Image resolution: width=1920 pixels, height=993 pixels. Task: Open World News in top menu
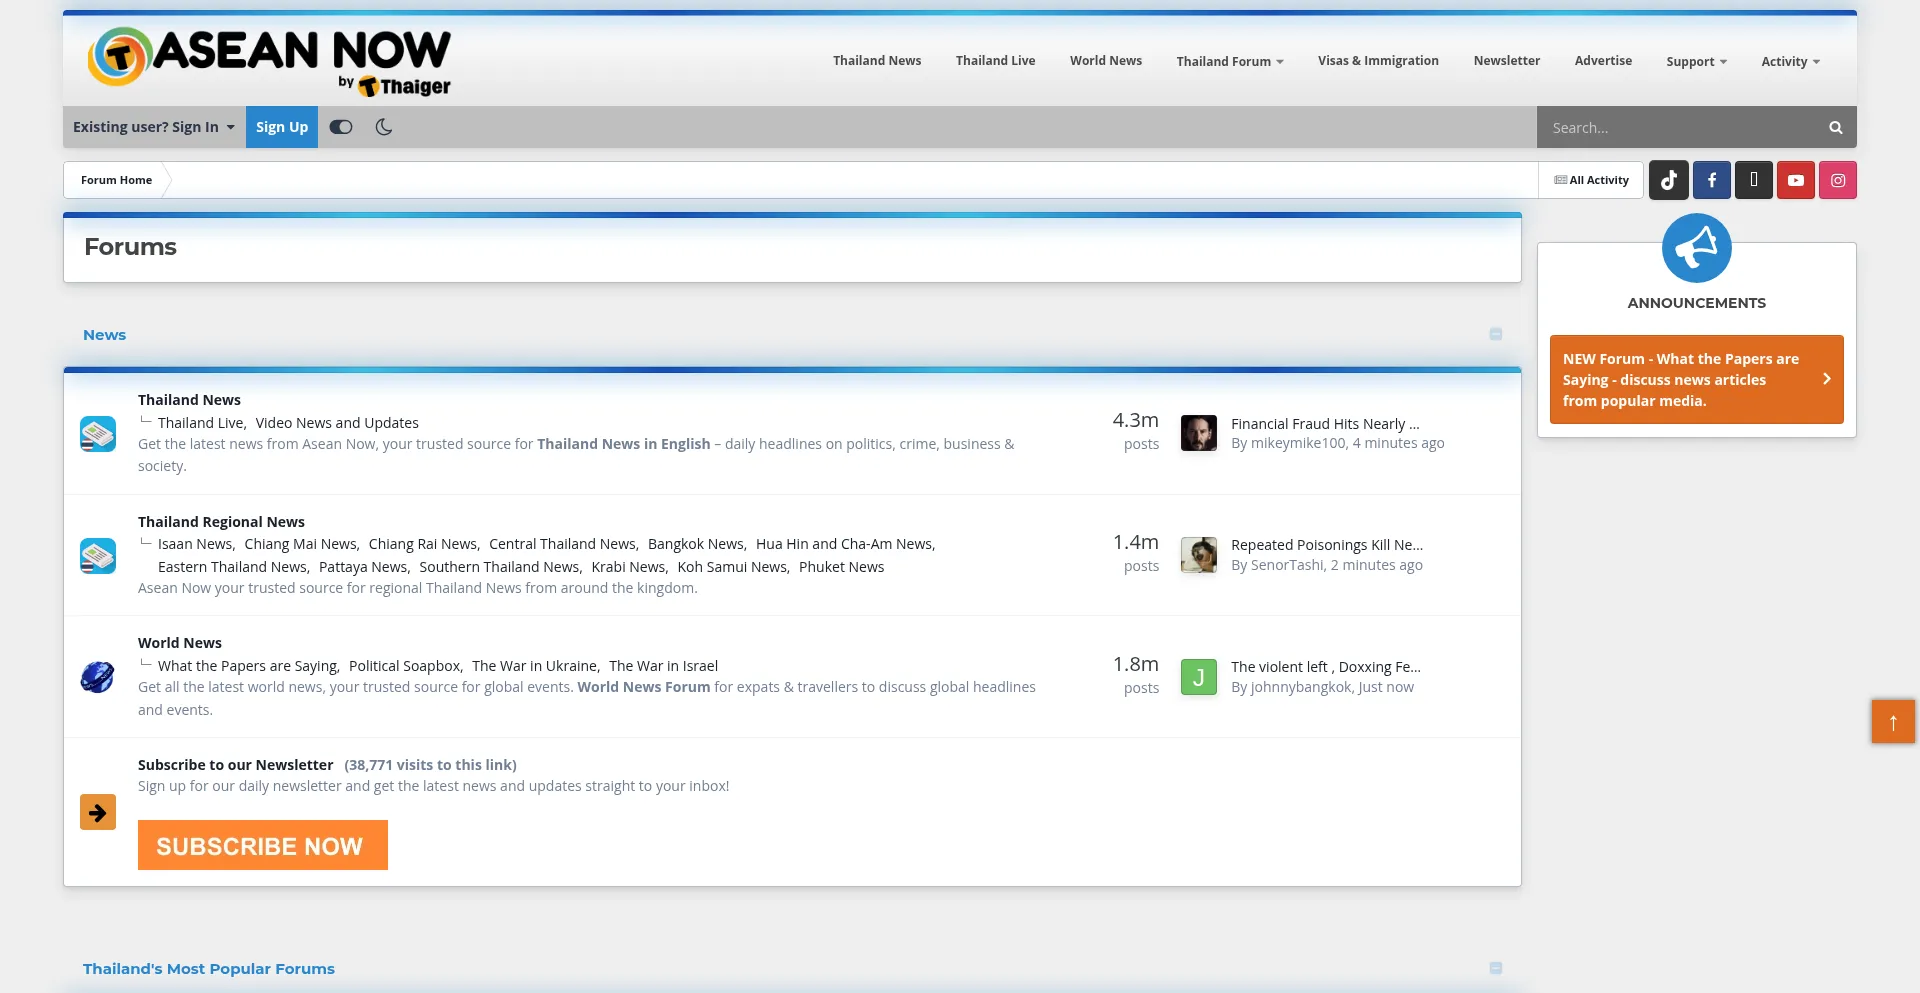click(1106, 61)
